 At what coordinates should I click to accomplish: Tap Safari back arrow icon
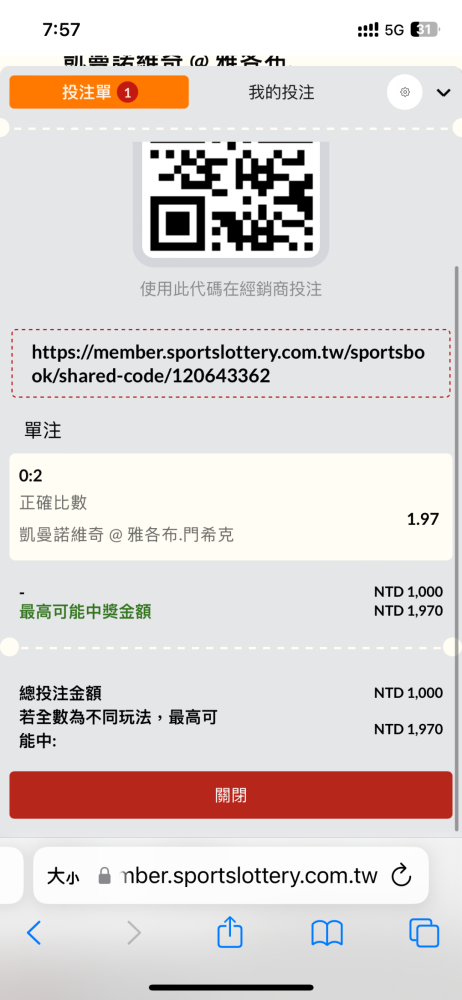[34, 933]
